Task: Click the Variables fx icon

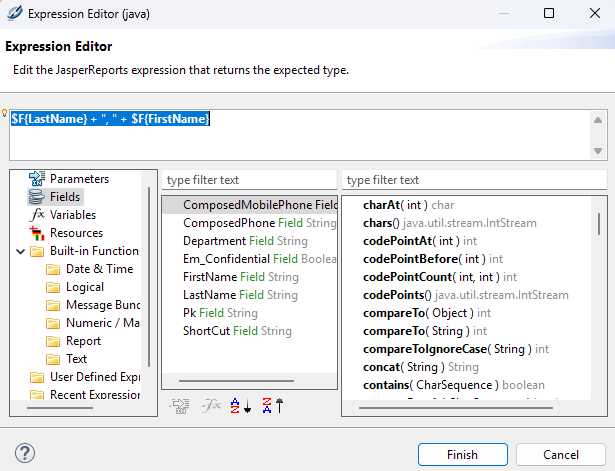Action: tap(38, 215)
